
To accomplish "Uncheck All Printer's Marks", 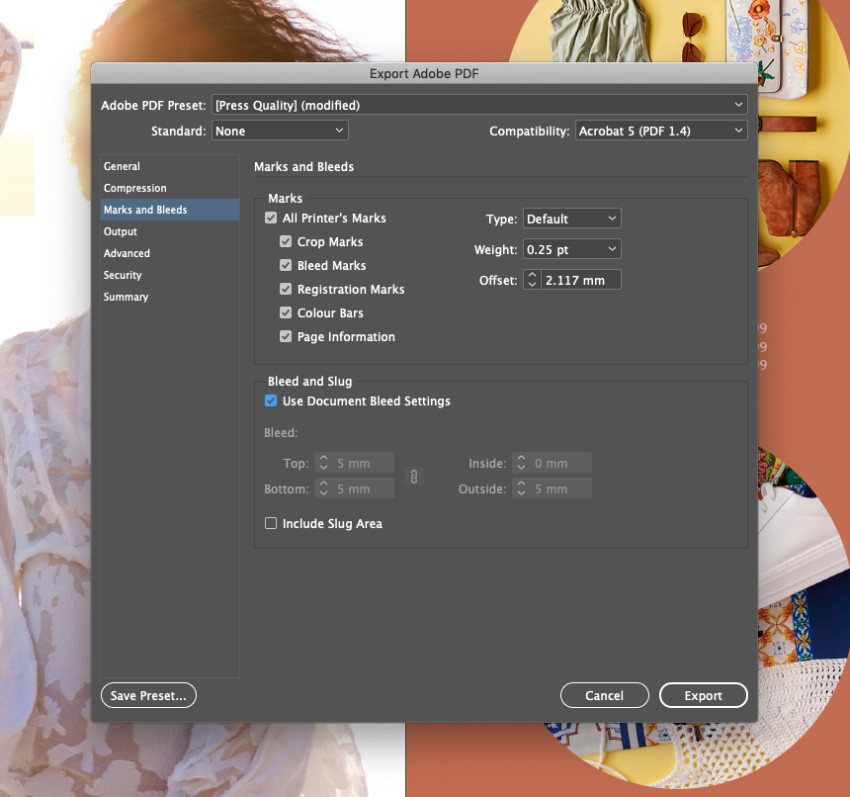I will pos(269,217).
